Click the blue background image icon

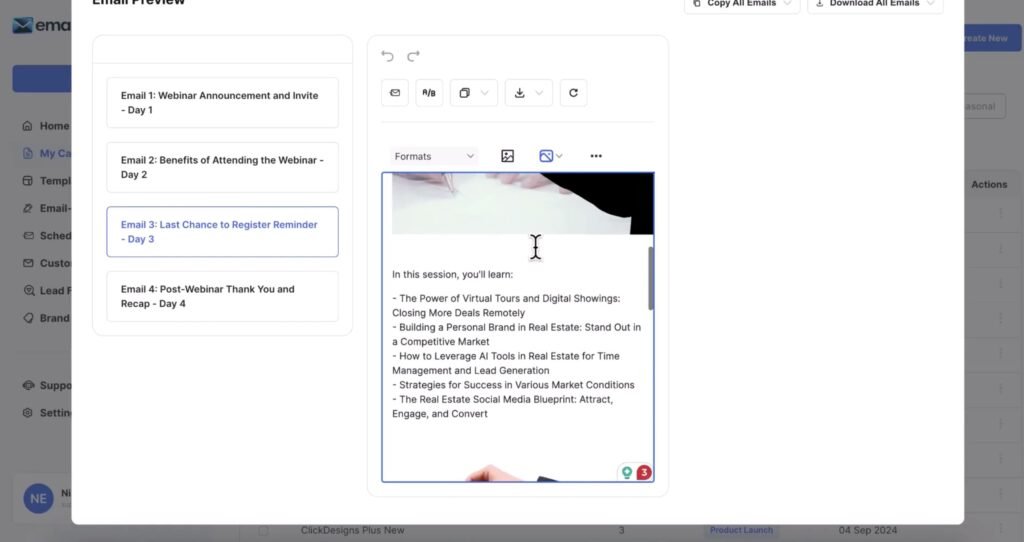tap(546, 156)
